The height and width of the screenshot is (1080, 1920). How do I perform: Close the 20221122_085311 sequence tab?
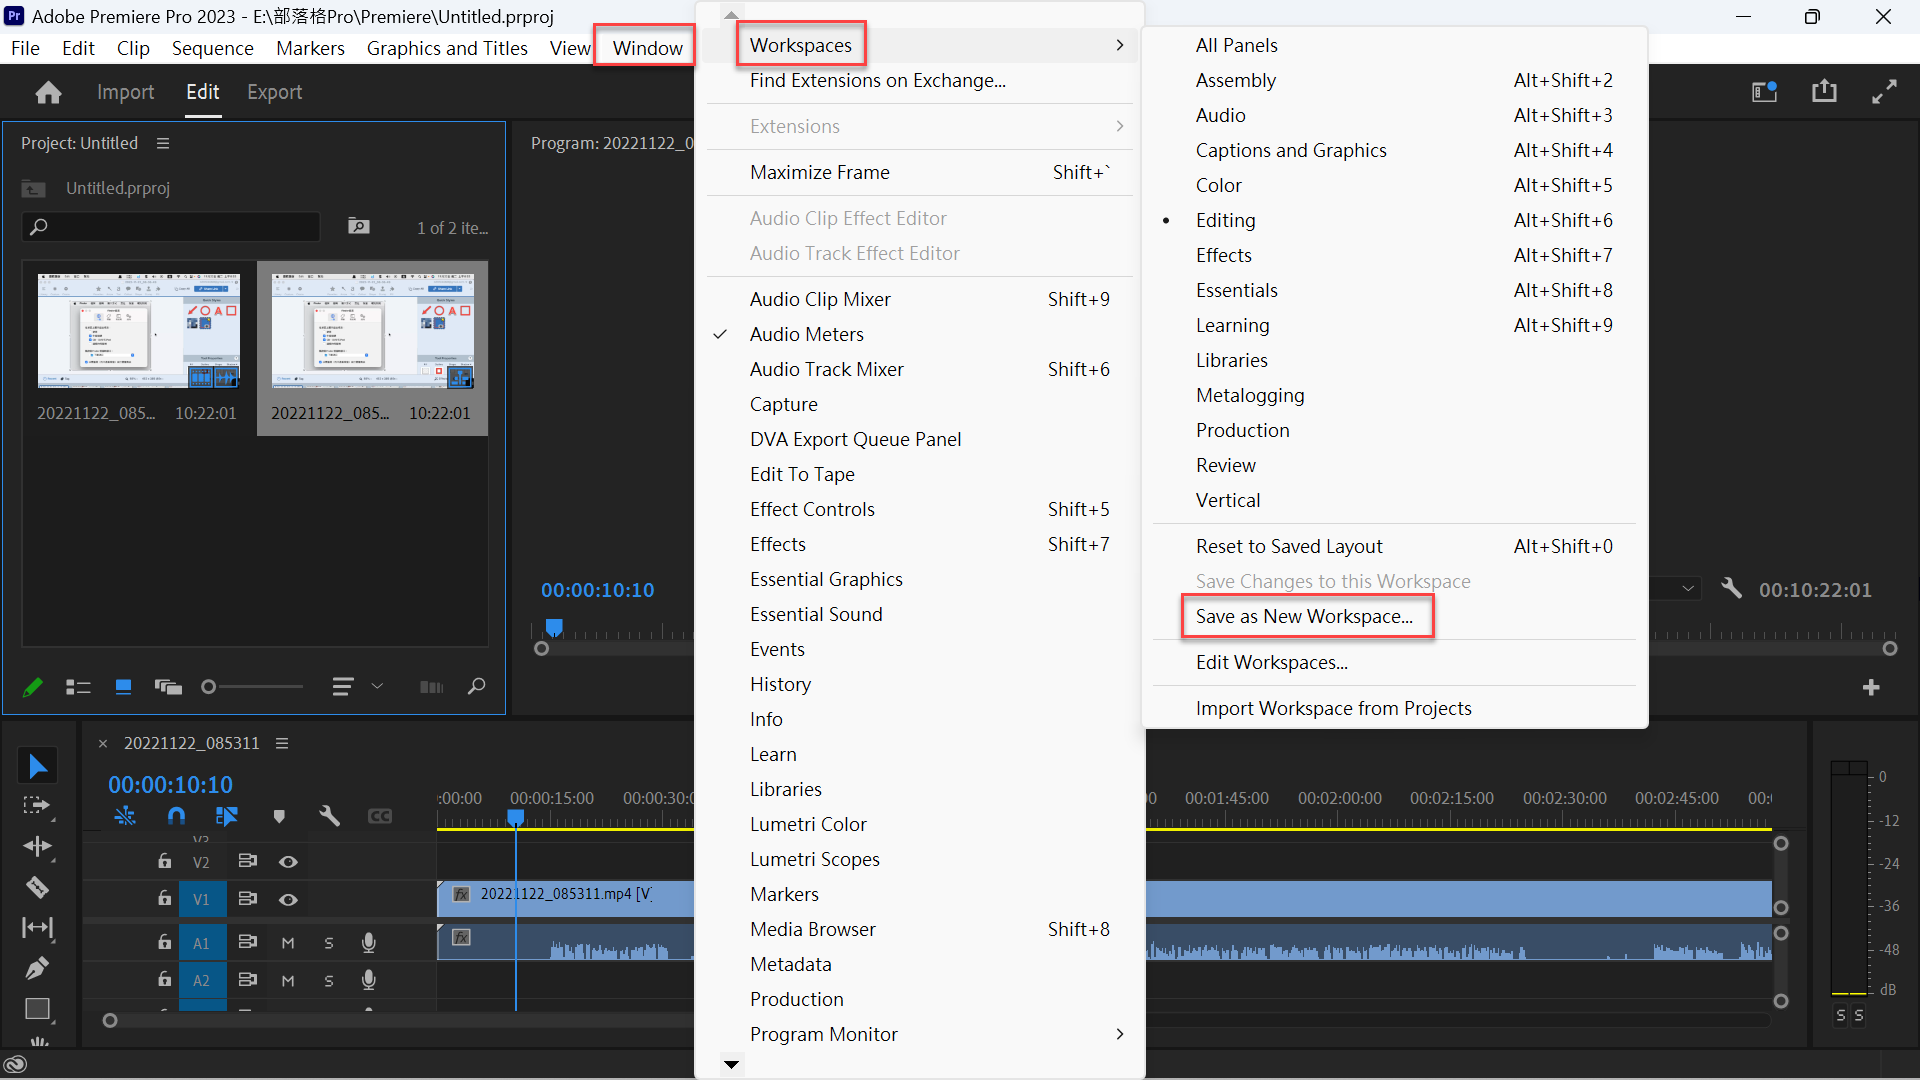(103, 743)
